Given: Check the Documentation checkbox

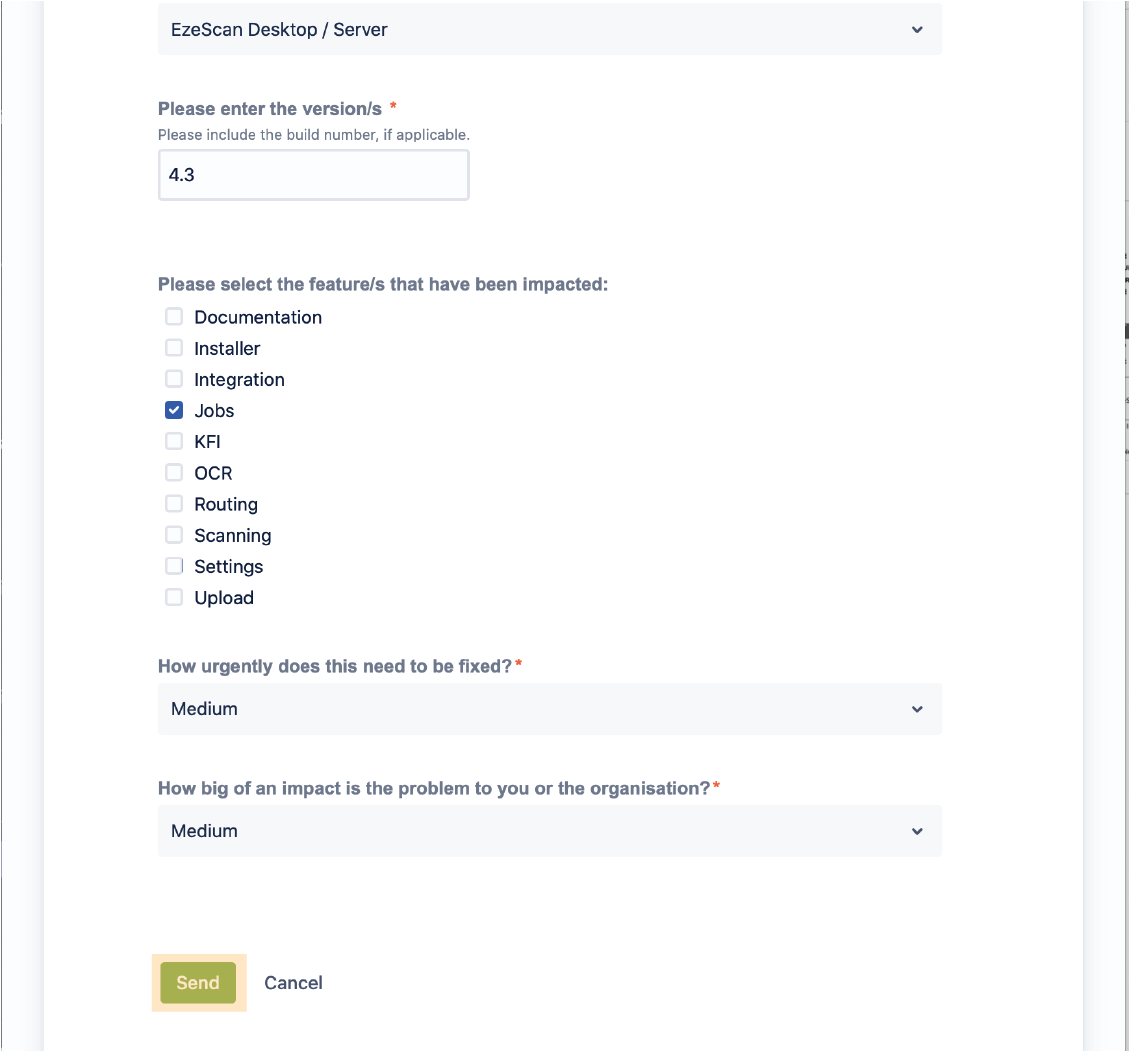Looking at the screenshot, I should point(174,317).
